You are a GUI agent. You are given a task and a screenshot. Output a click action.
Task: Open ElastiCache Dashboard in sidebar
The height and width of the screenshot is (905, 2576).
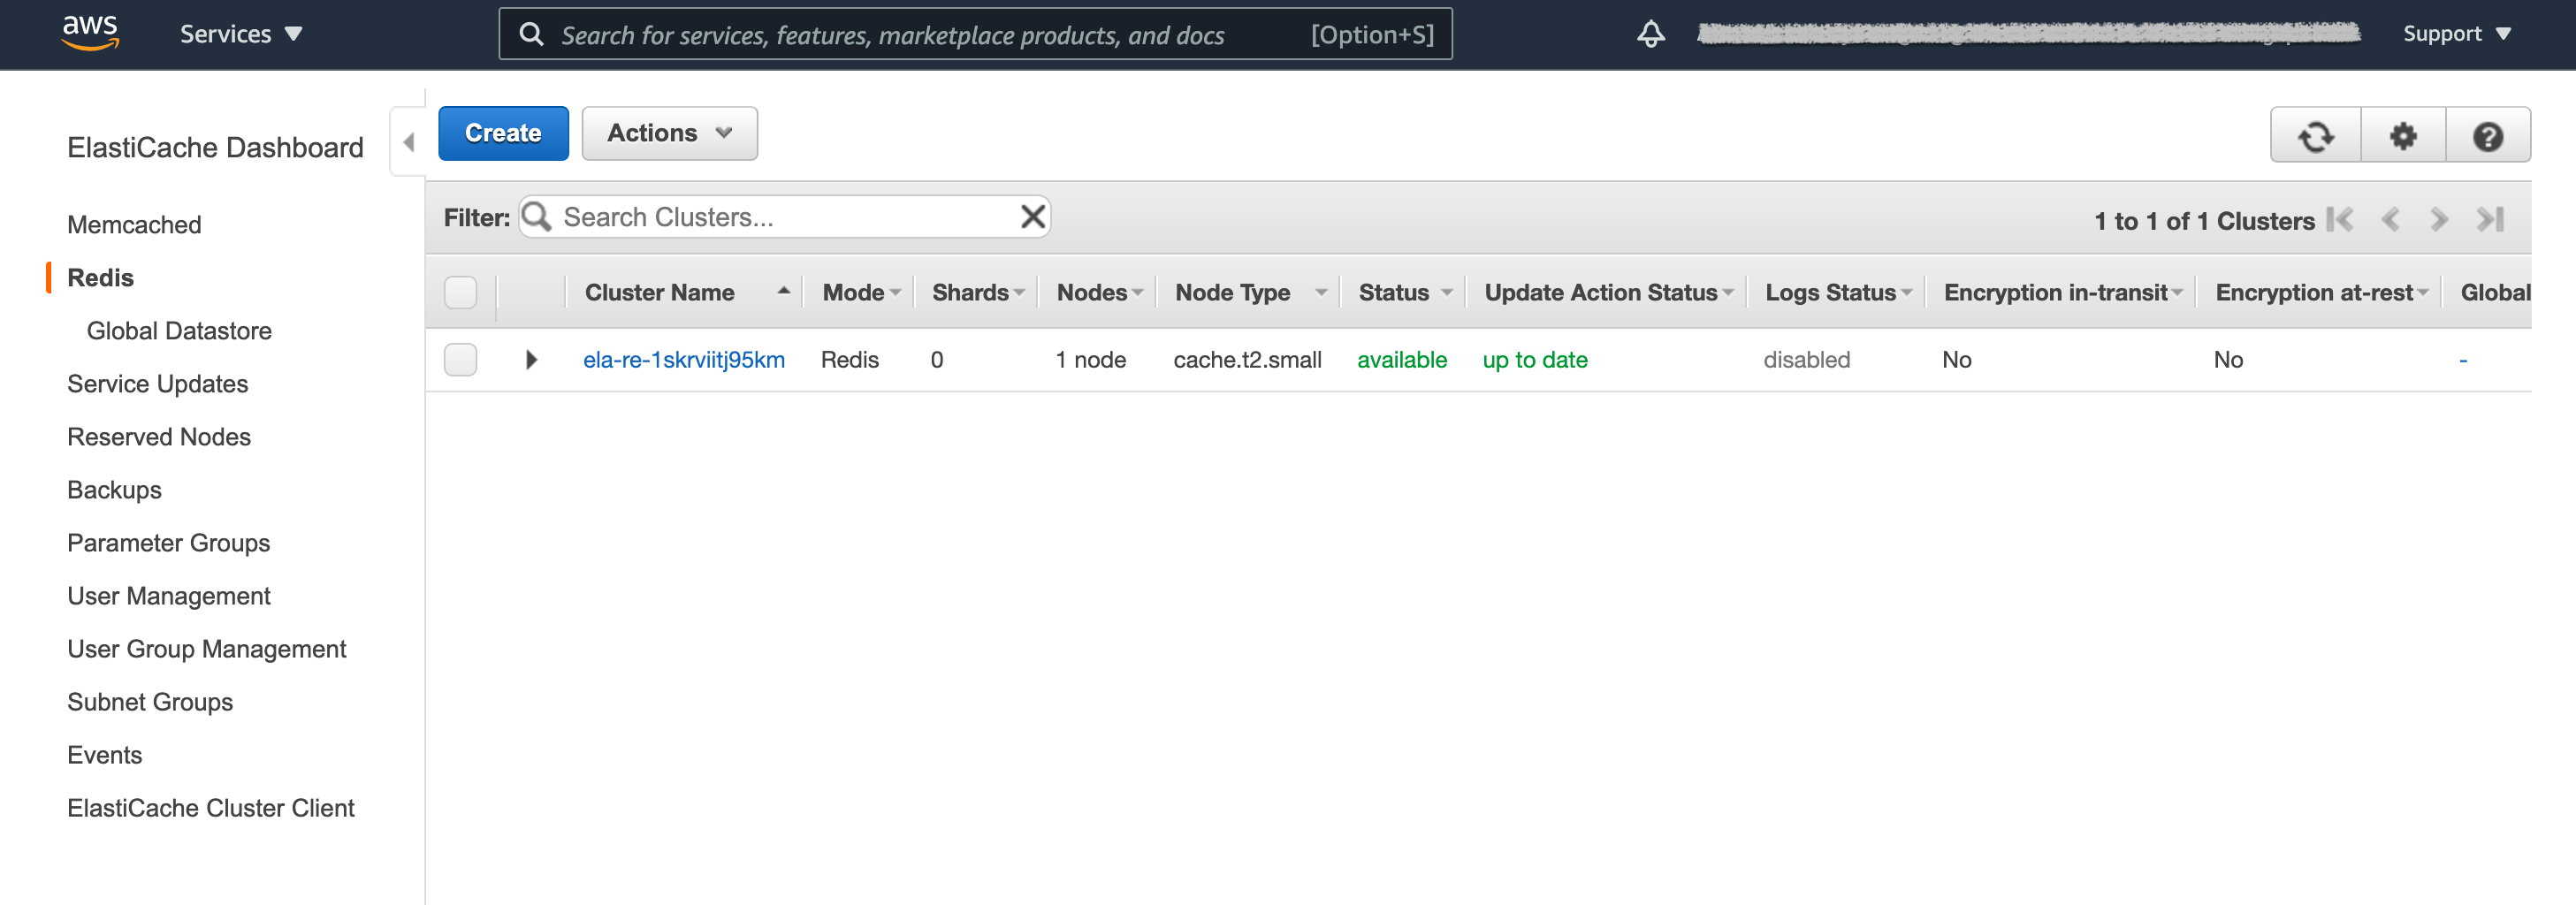click(x=215, y=148)
